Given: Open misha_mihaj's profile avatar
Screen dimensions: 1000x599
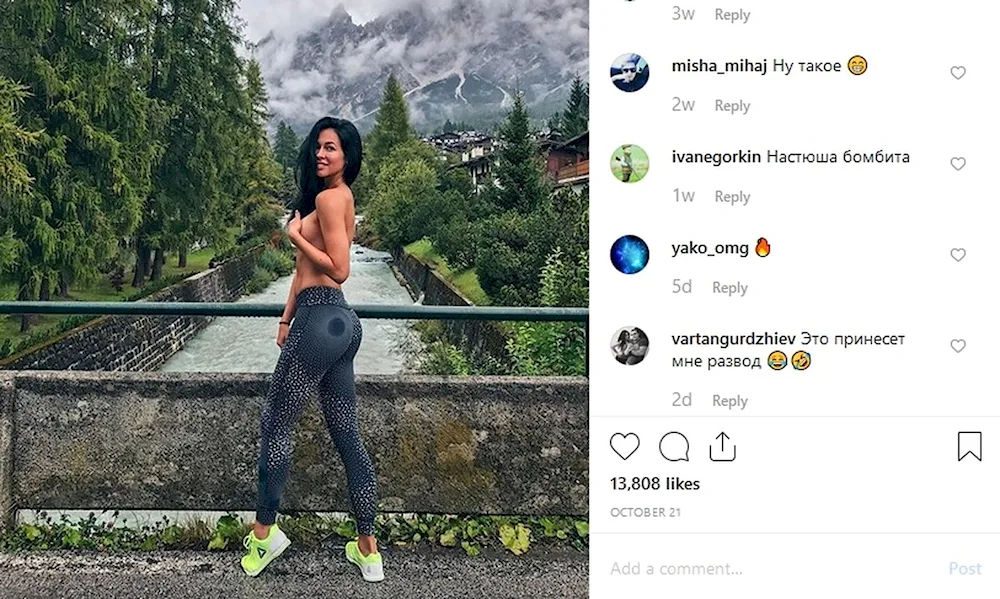Looking at the screenshot, I should [629, 72].
